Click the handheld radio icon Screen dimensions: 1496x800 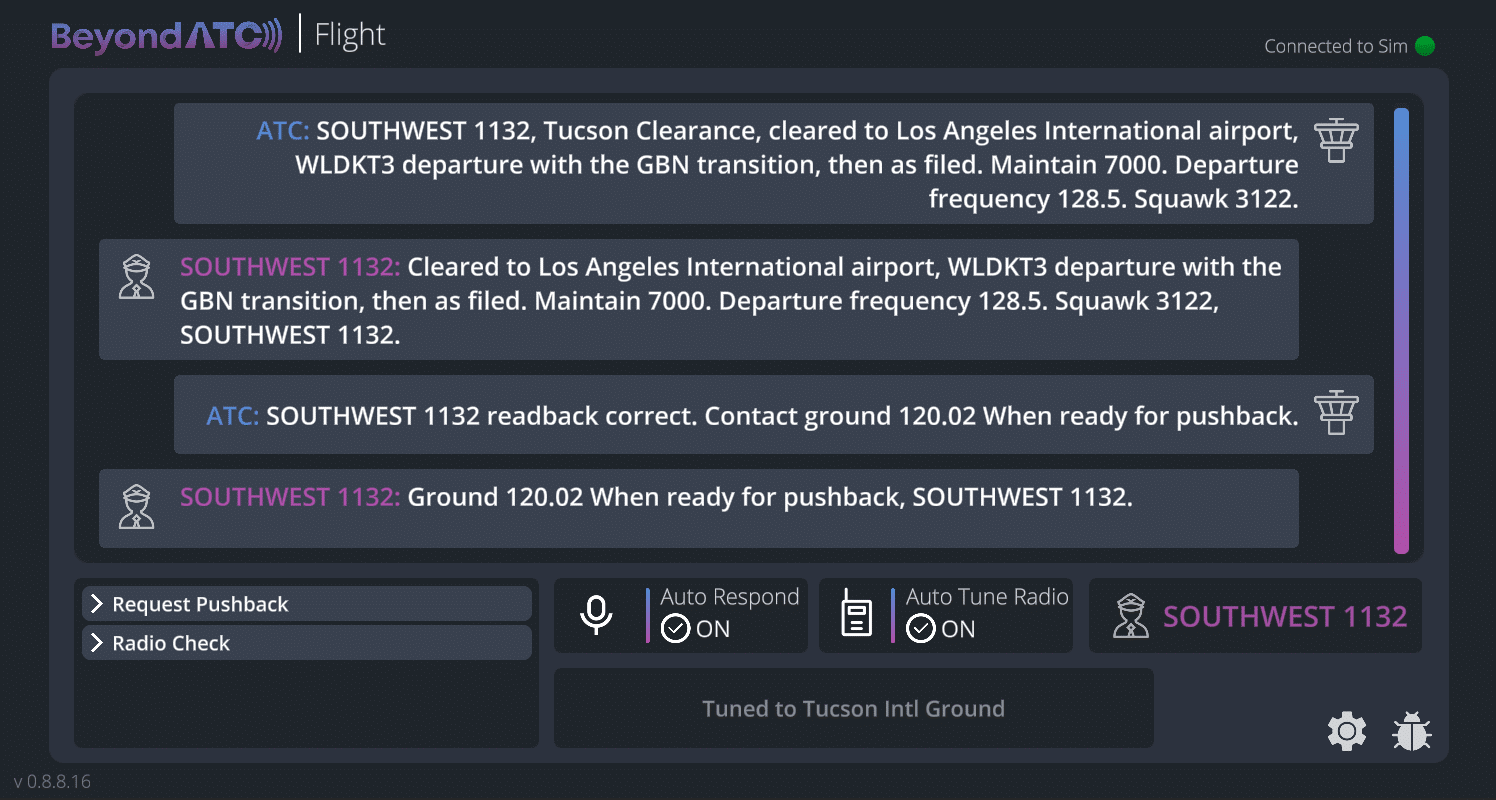857,615
